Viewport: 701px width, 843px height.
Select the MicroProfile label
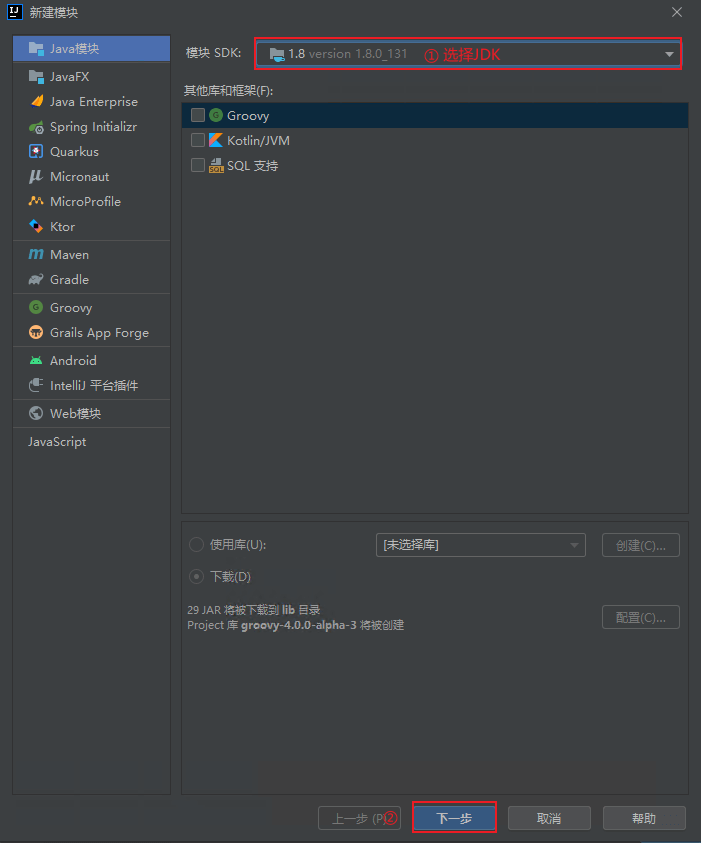pos(85,202)
